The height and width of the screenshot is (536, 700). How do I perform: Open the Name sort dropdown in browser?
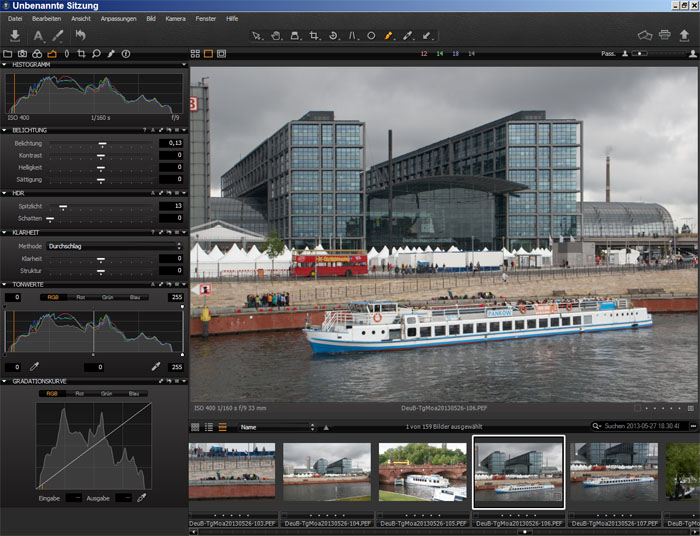[275, 427]
